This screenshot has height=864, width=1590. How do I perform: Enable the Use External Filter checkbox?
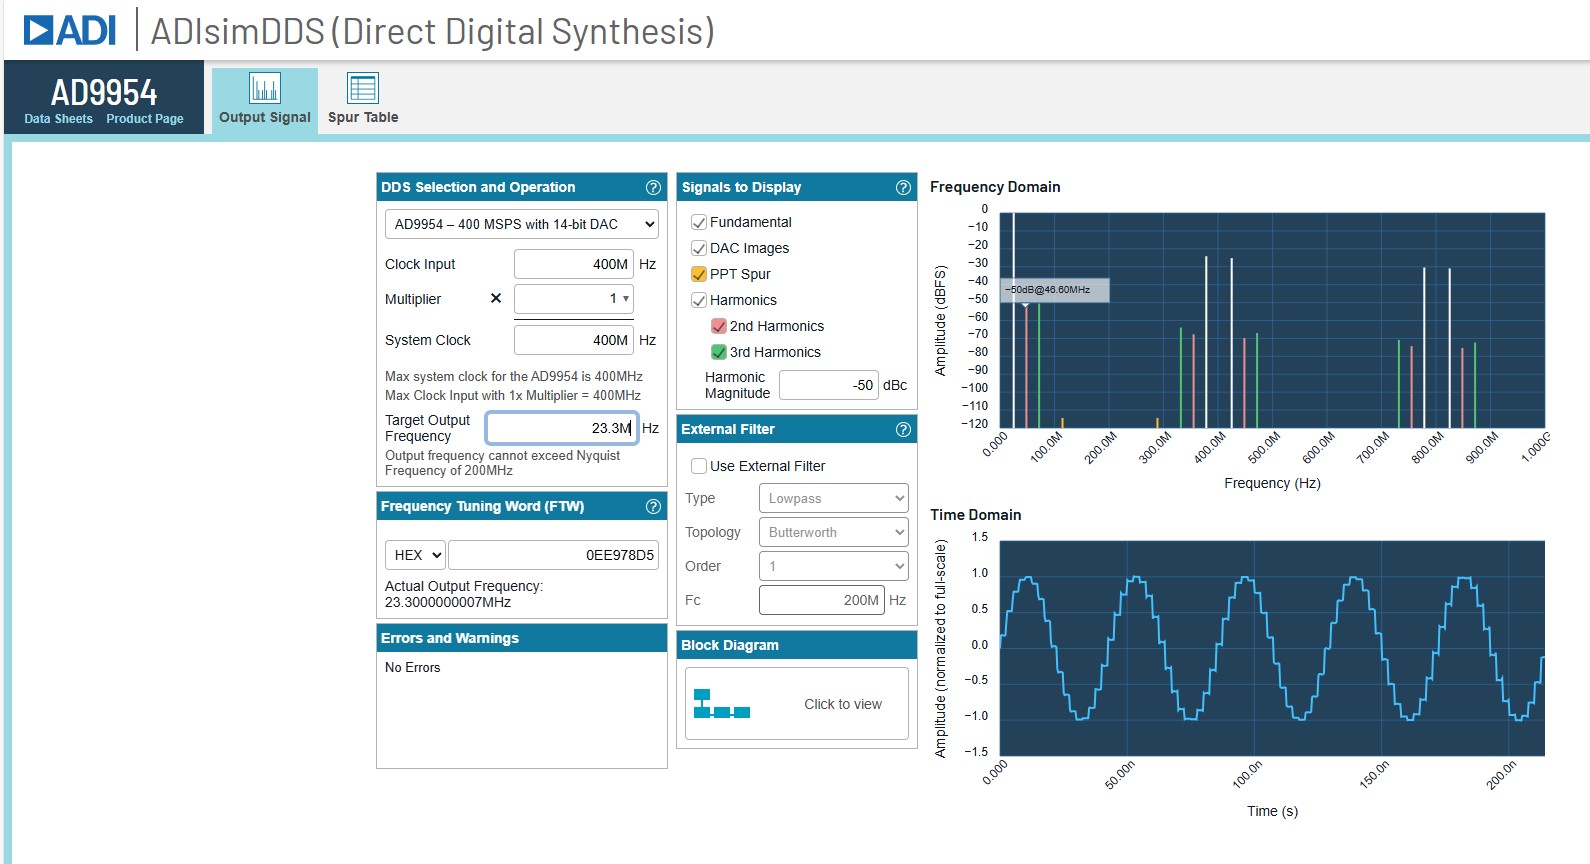pyautogui.click(x=699, y=466)
